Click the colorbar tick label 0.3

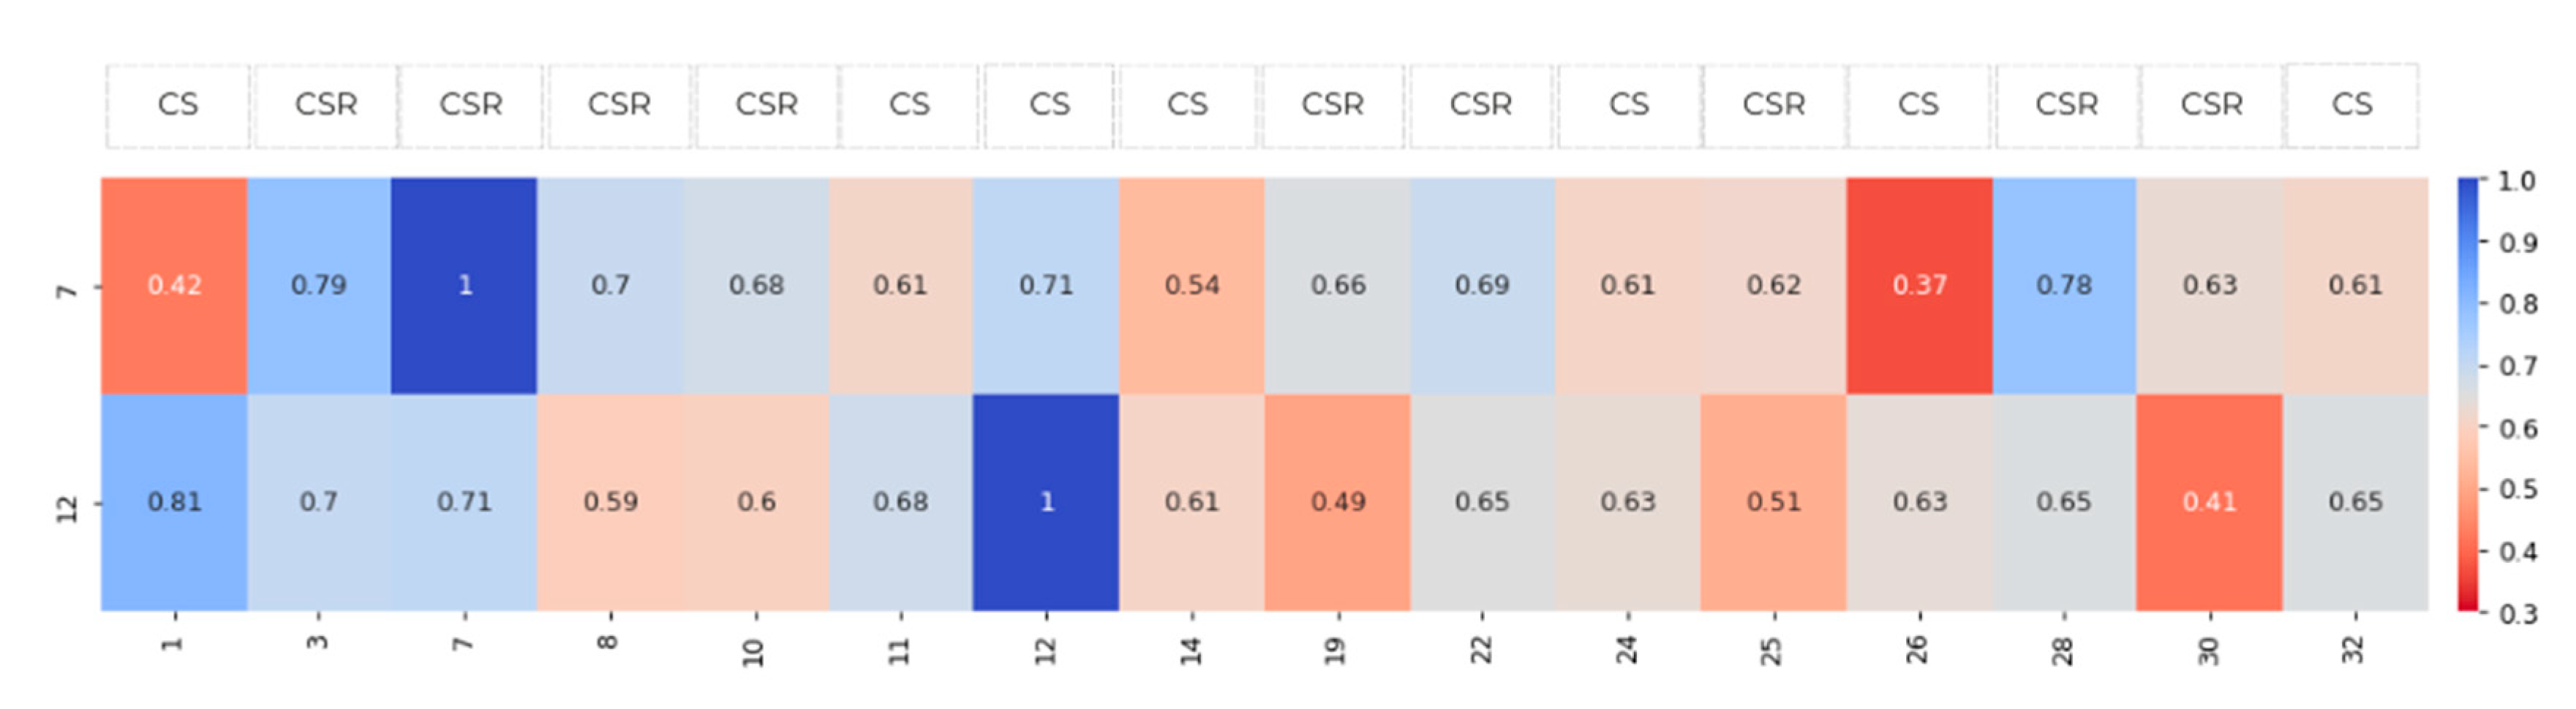(2516, 613)
